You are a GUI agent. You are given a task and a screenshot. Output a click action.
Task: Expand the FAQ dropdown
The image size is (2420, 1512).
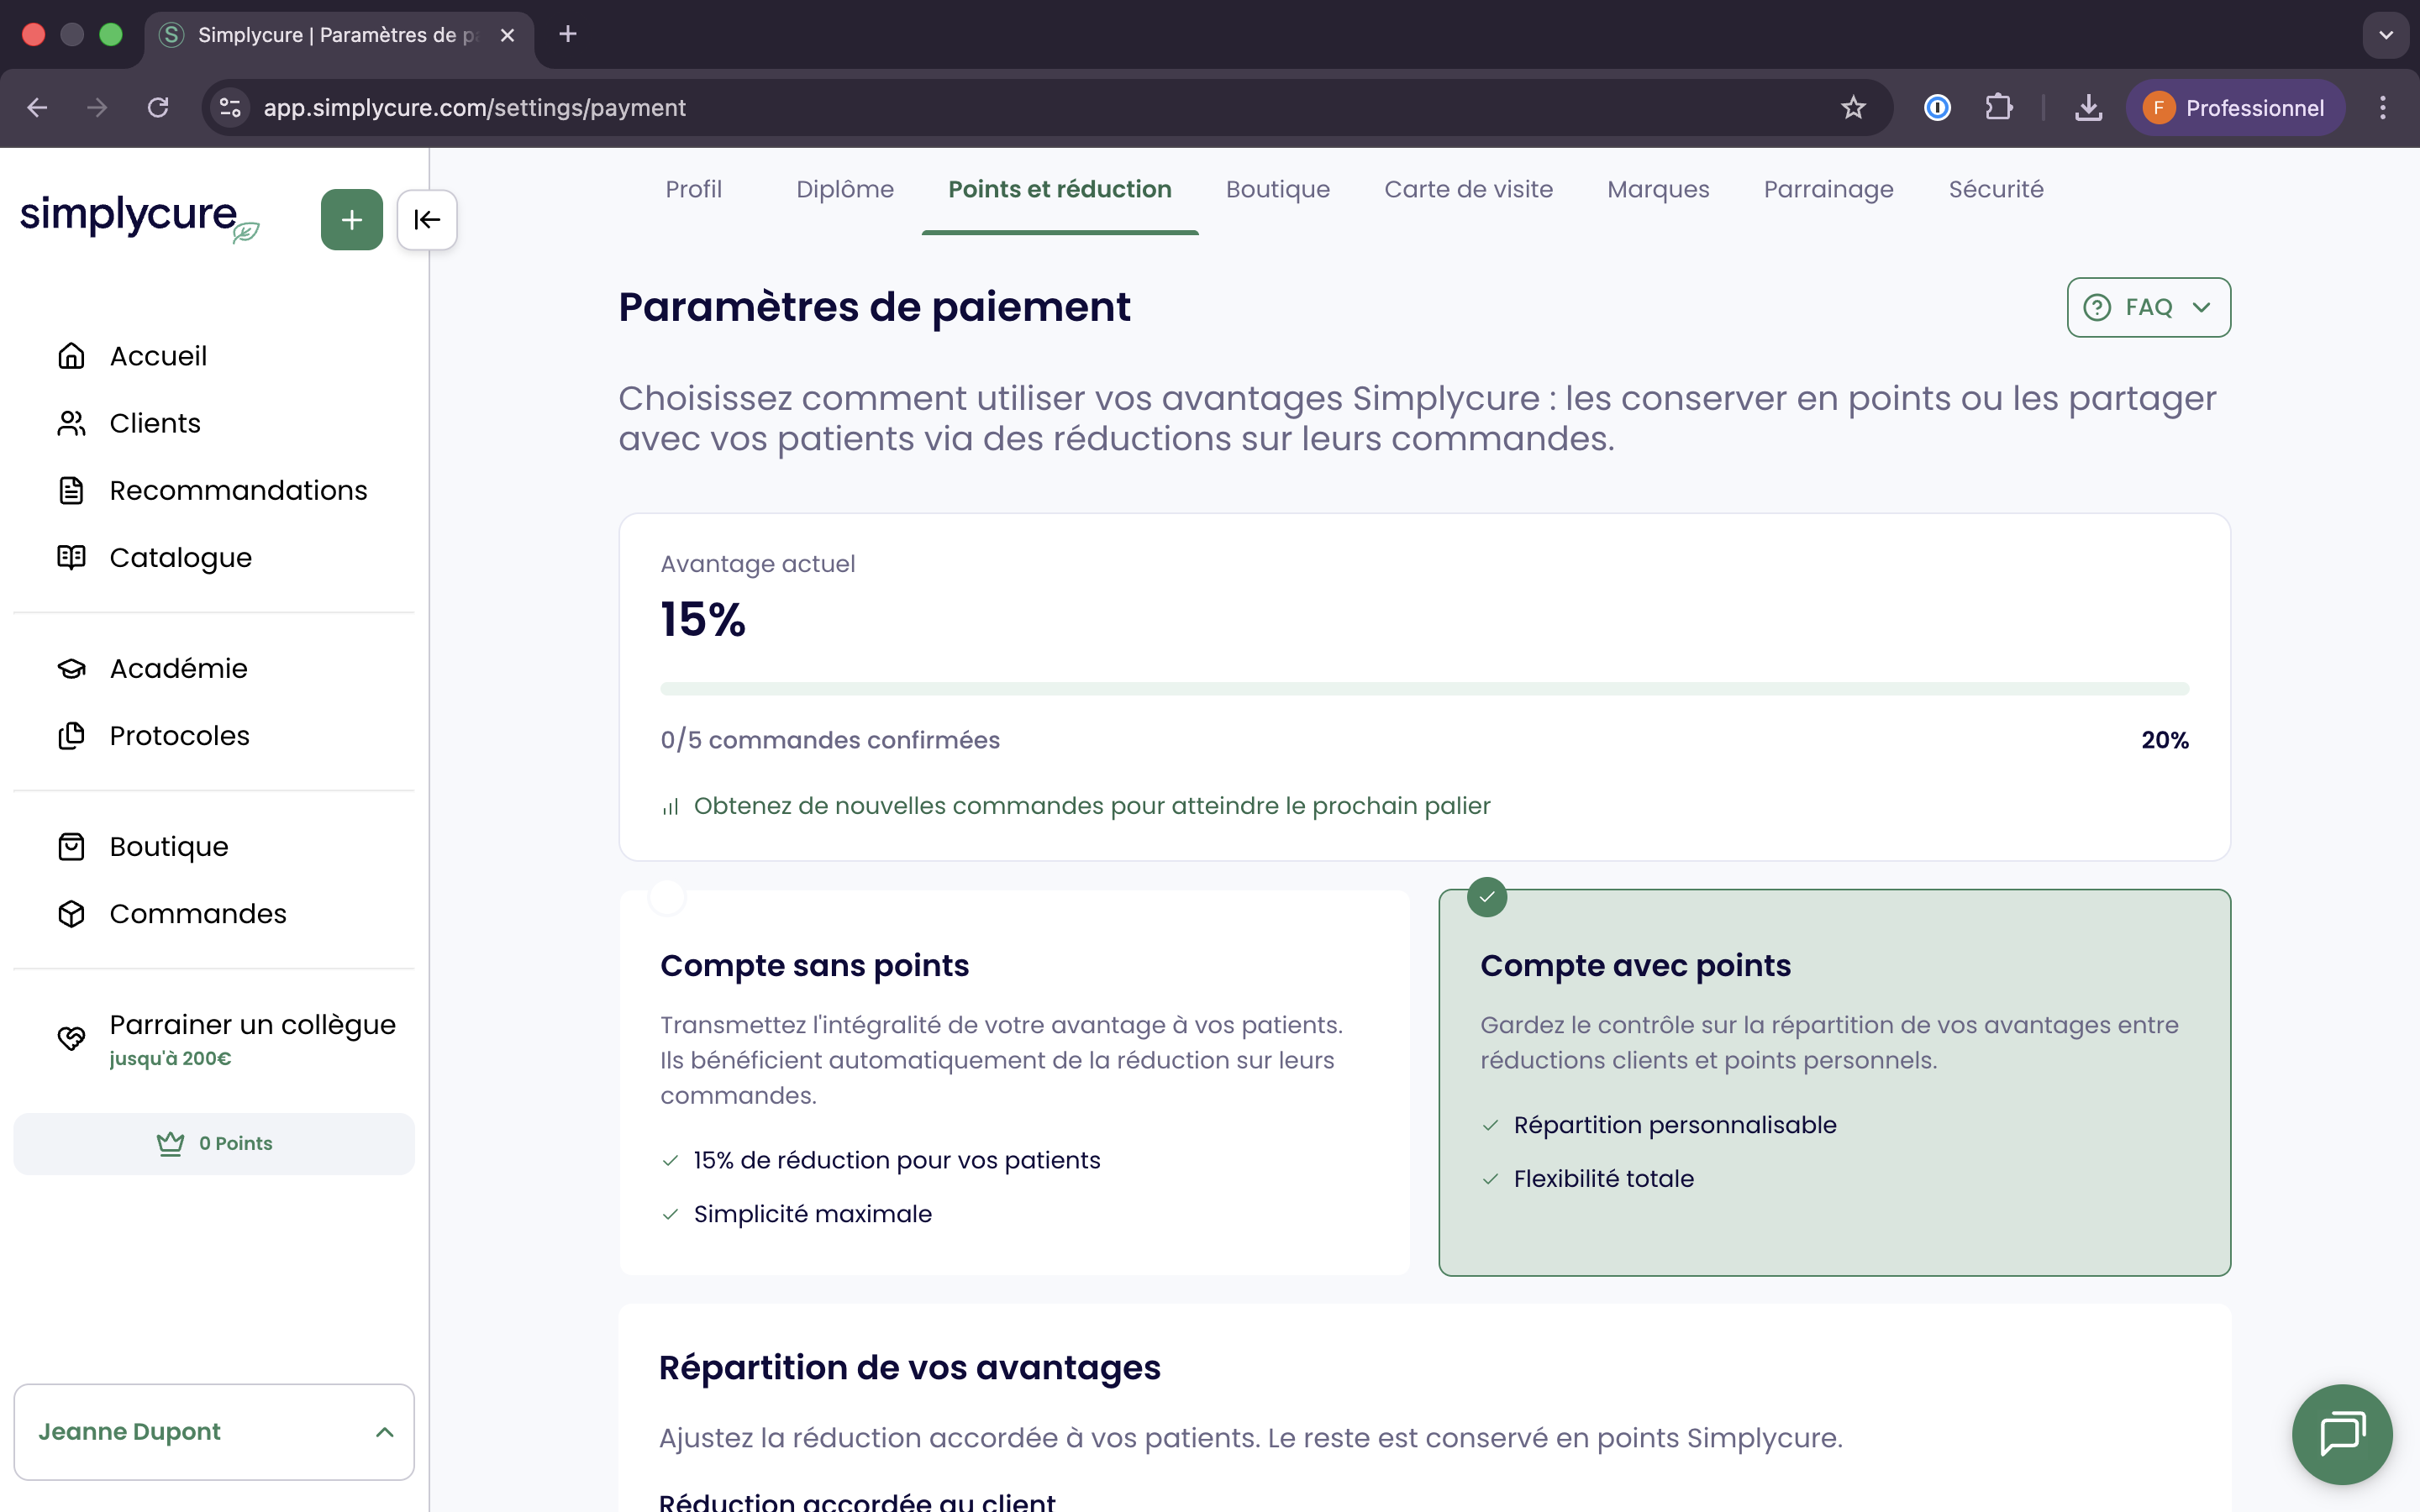point(2148,307)
